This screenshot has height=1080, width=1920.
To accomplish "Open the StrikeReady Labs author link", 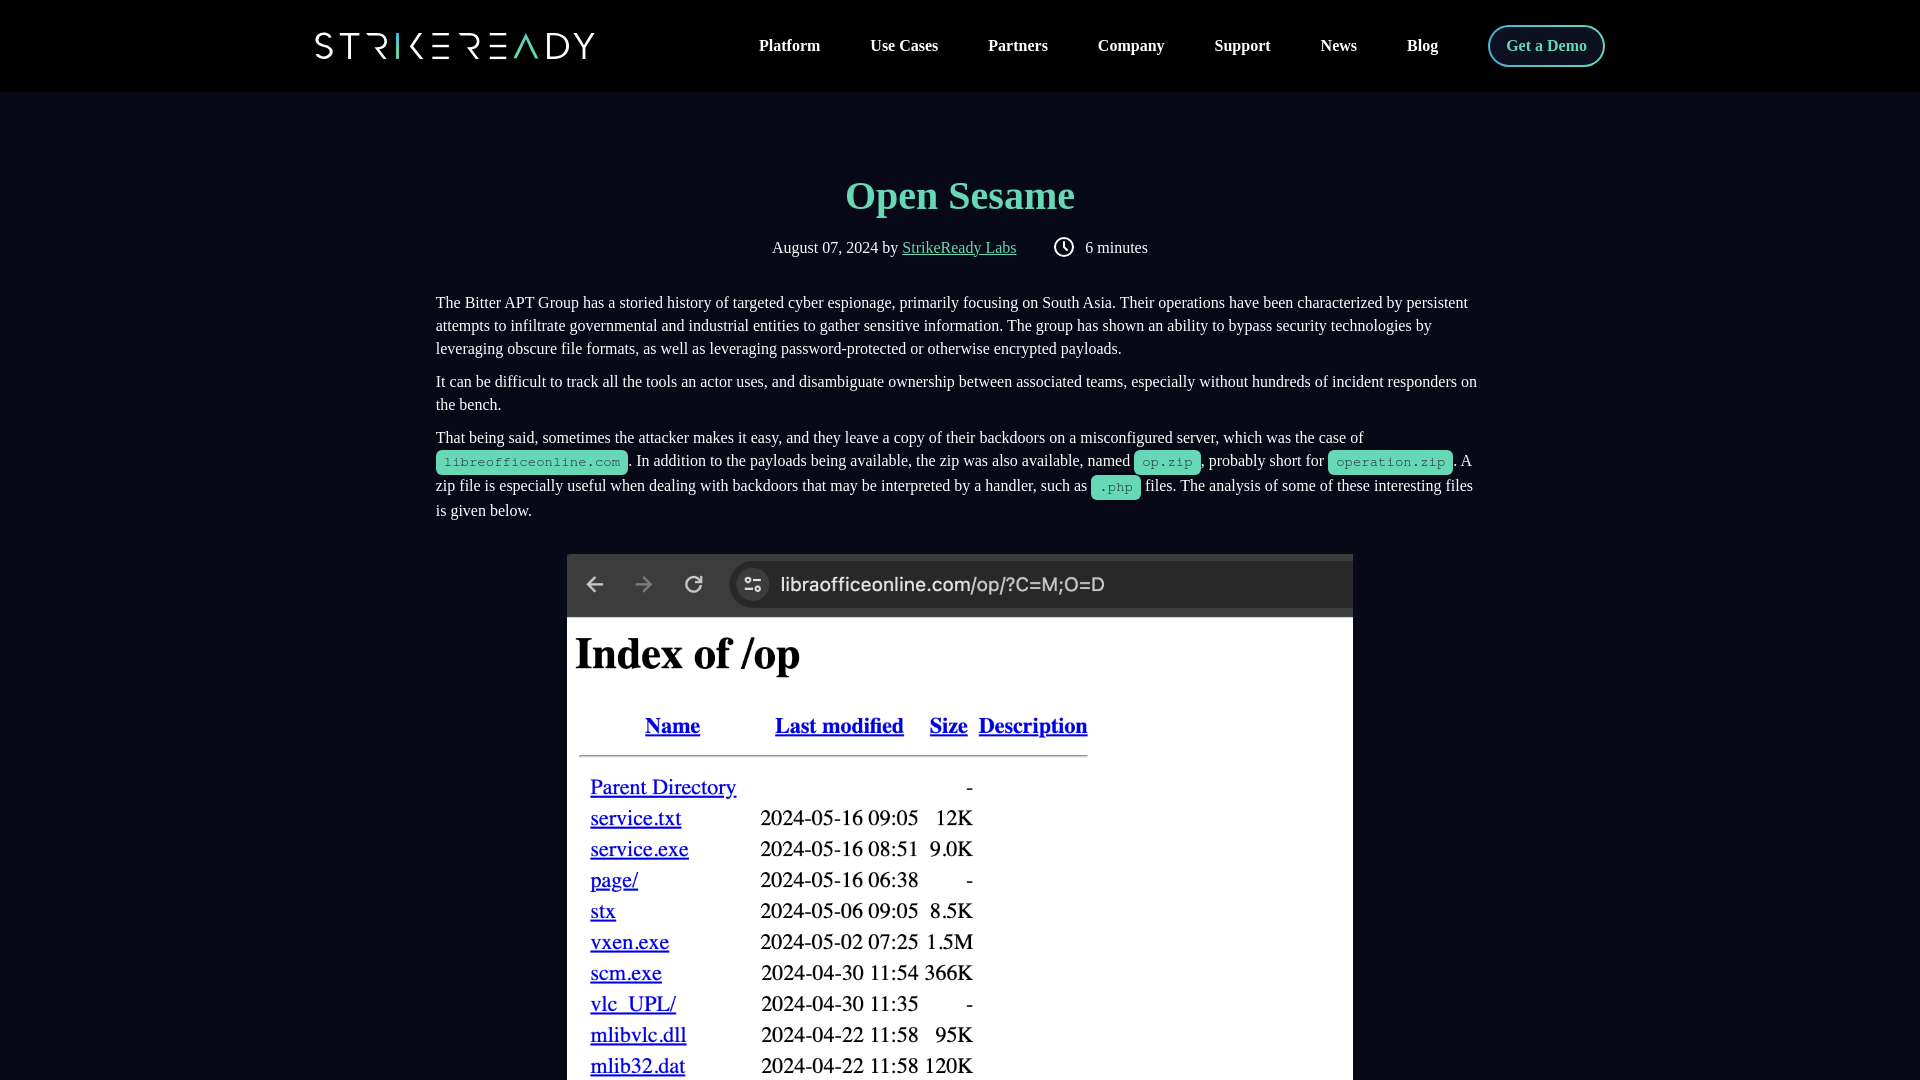I will point(959,248).
